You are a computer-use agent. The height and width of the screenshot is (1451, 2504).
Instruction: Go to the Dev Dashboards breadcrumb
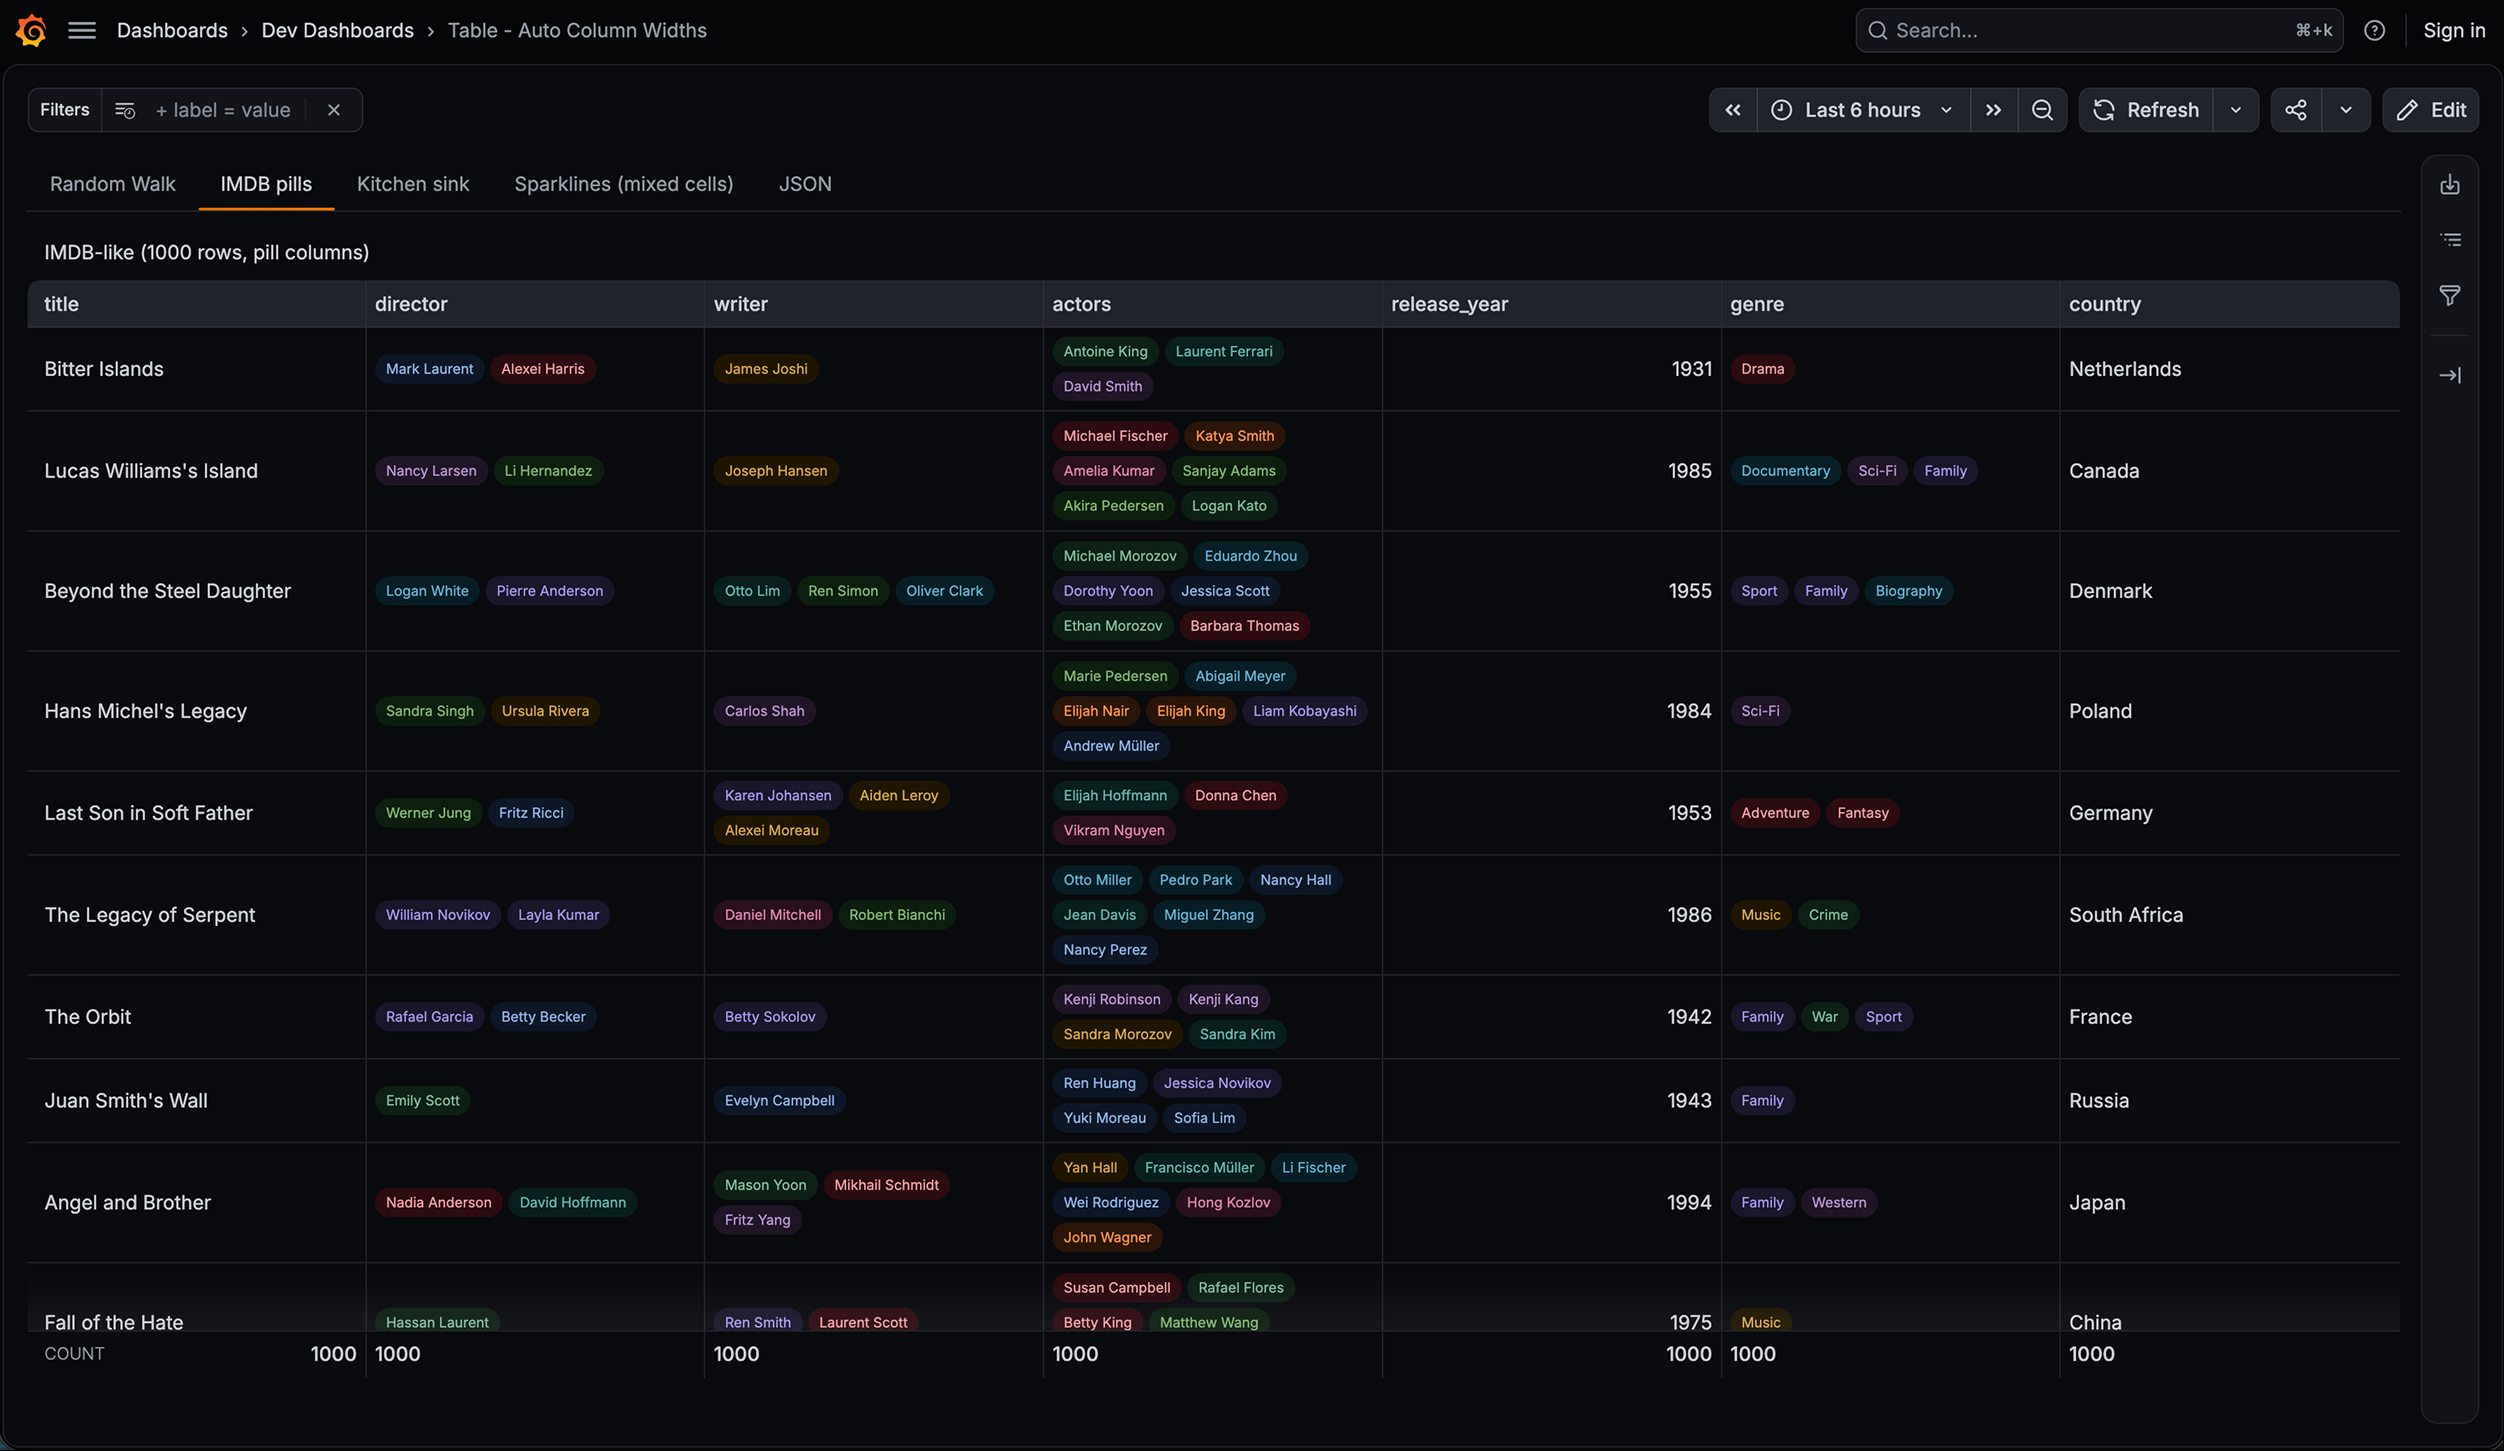(x=337, y=30)
